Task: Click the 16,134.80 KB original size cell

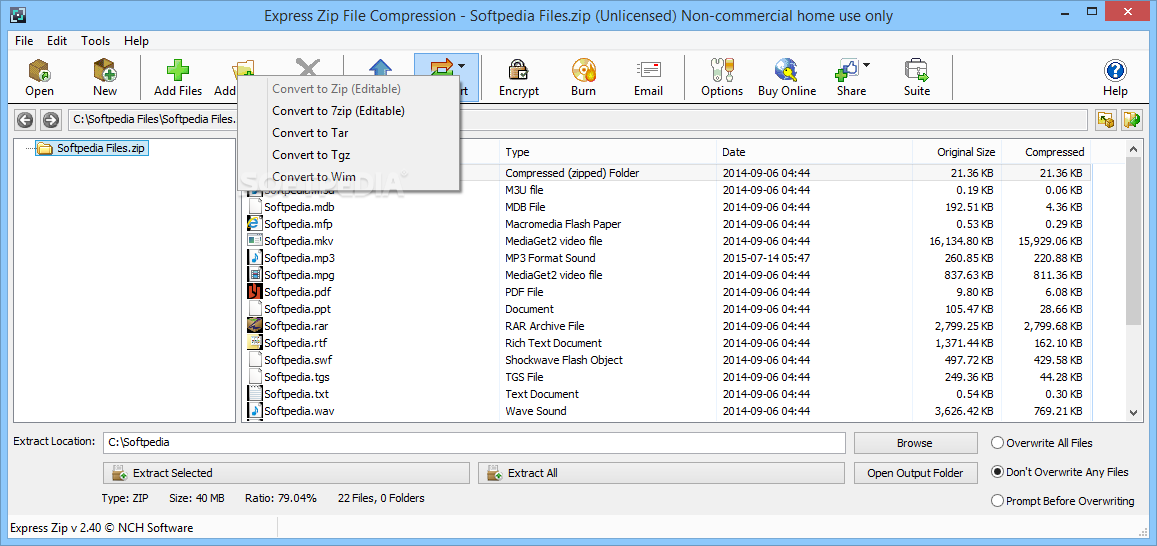Action: 961,241
